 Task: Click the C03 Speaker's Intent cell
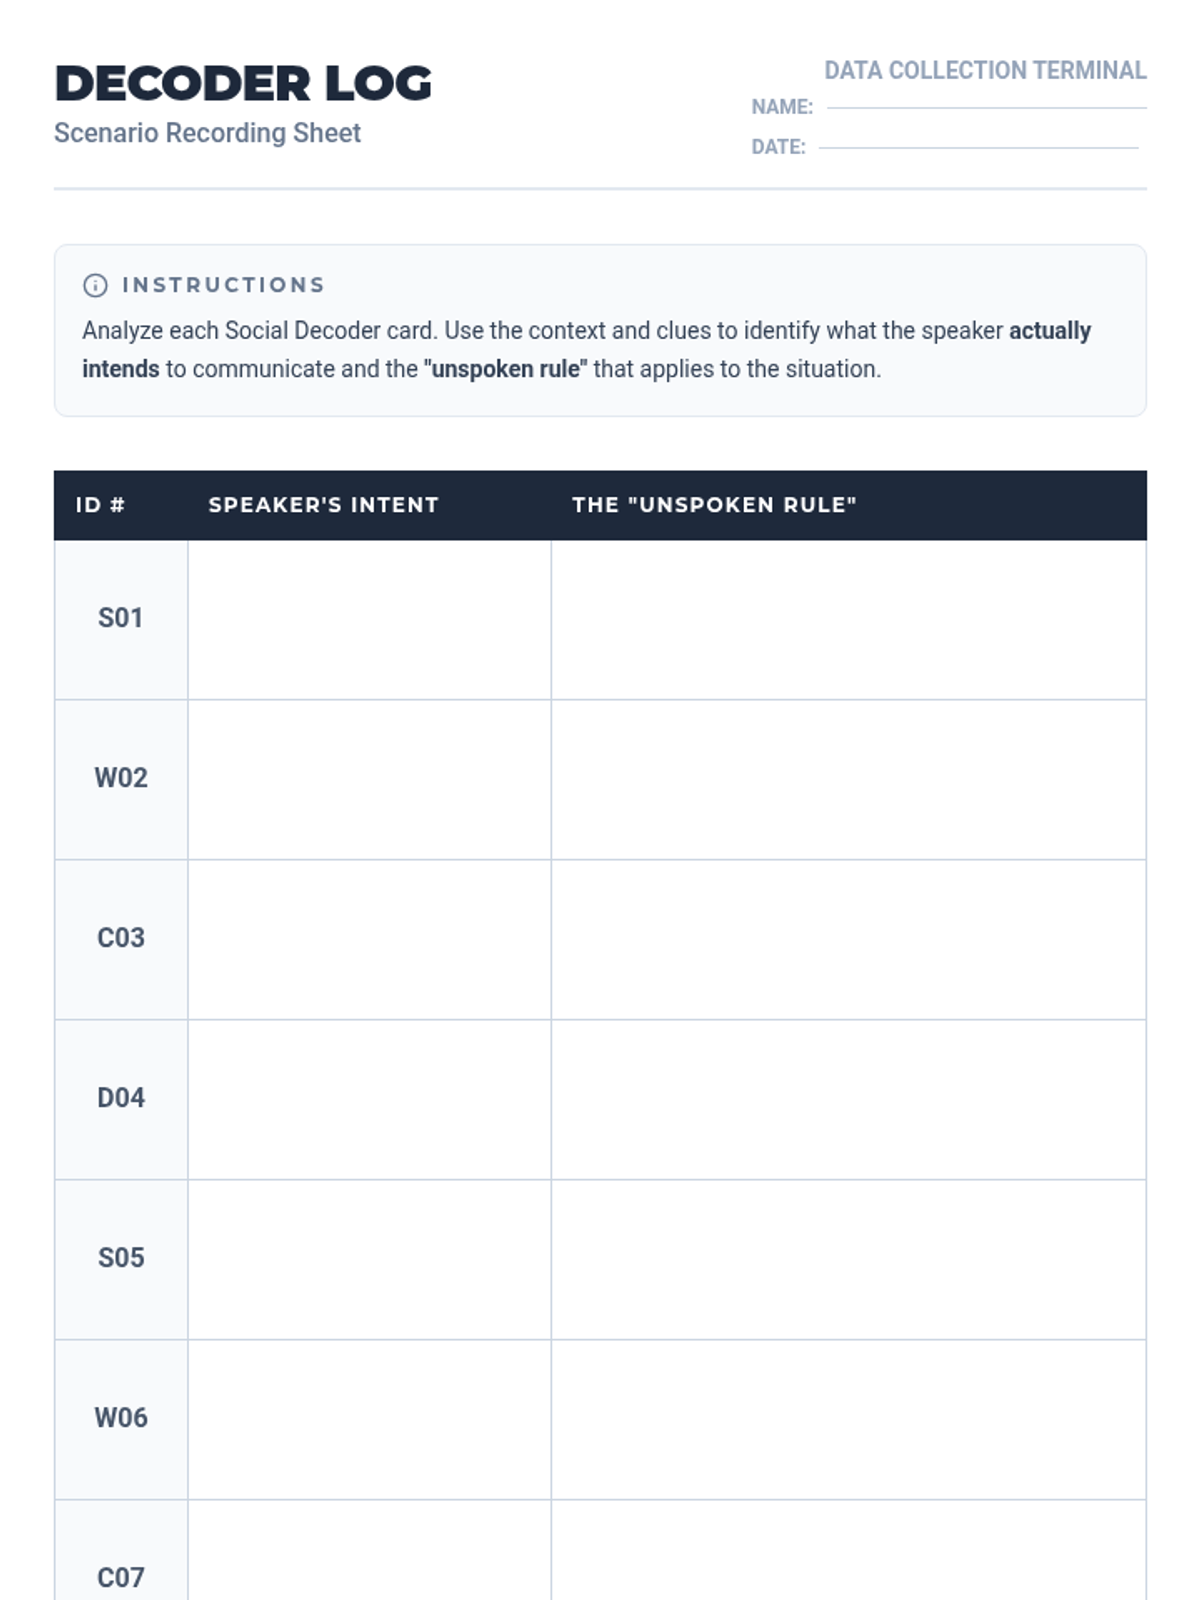click(x=369, y=940)
